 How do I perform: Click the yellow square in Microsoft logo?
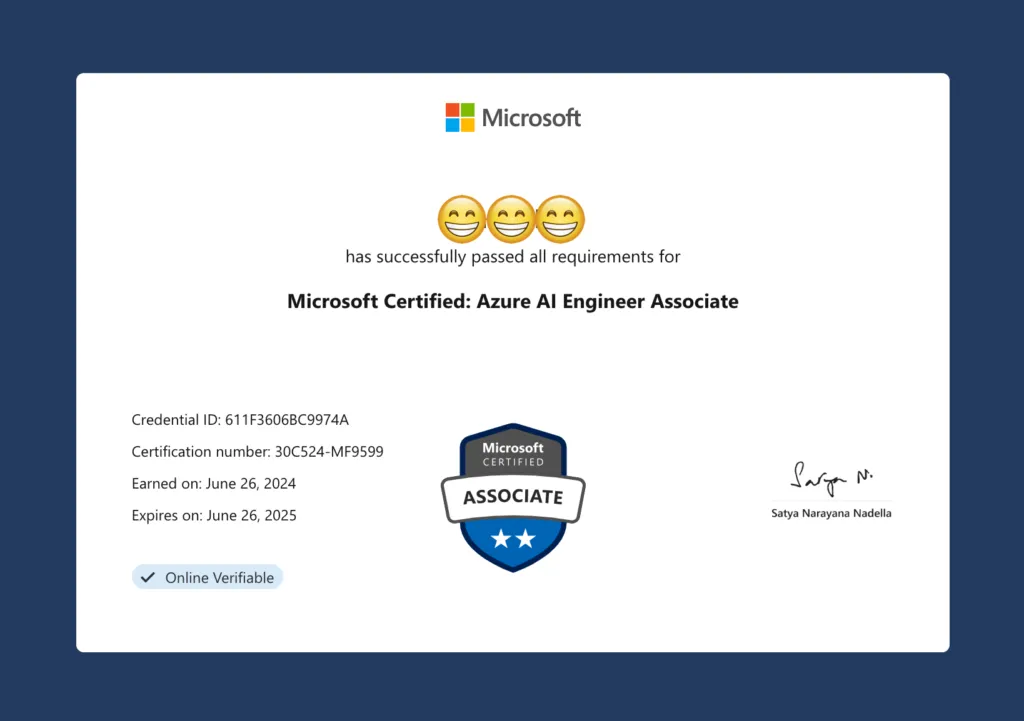[468, 125]
